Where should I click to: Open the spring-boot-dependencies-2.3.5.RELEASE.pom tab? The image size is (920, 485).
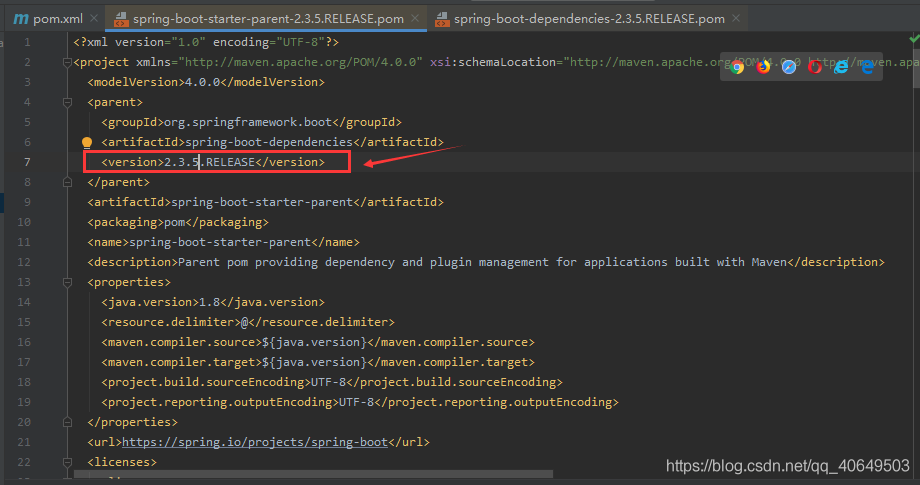(589, 19)
